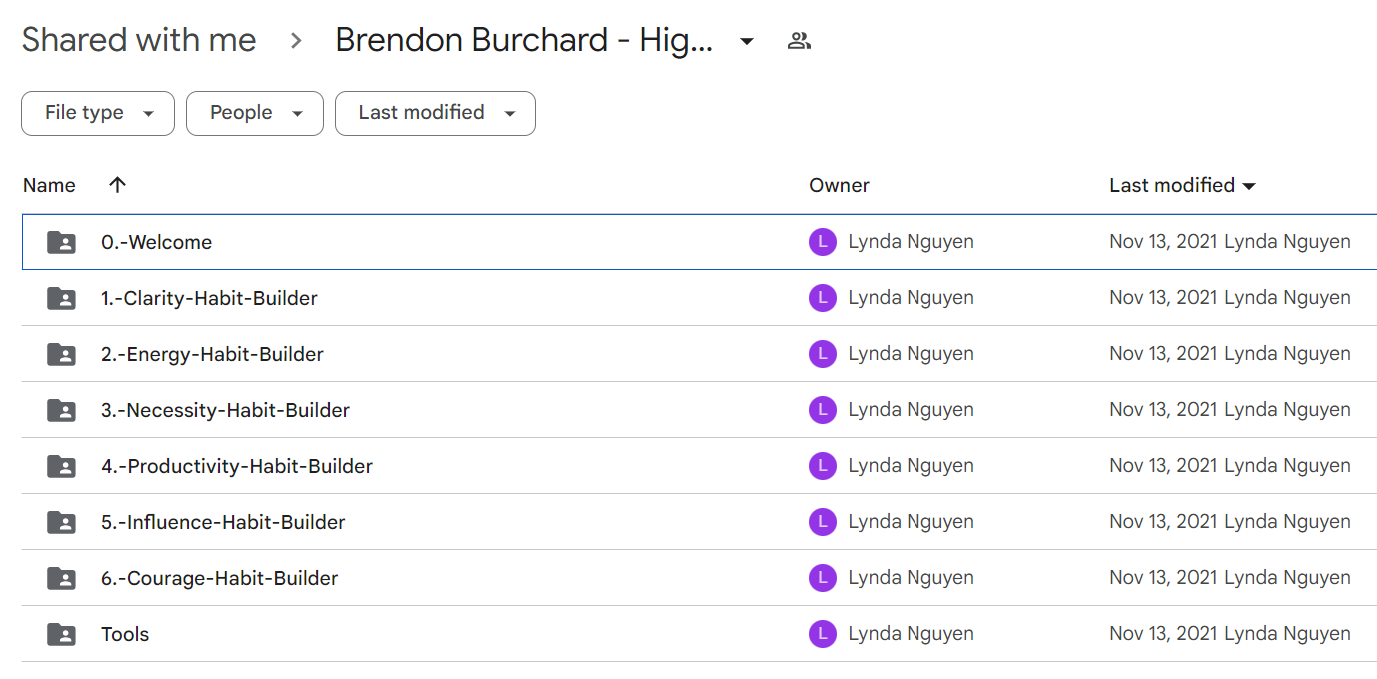Reverse sort direction with the Name arrow
Image resolution: width=1377 pixels, height=679 pixels.
coord(118,185)
